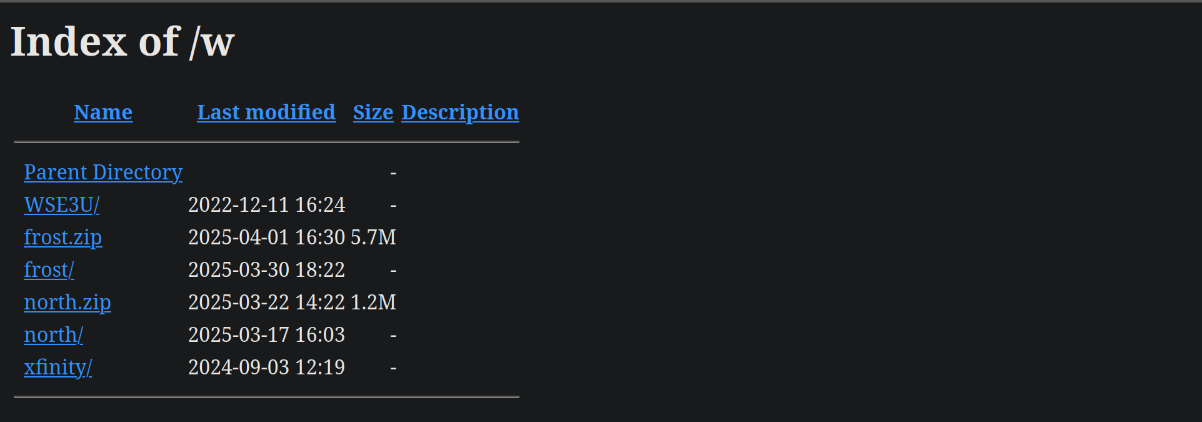Image resolution: width=1202 pixels, height=422 pixels.
Task: Download the frost.zip archive
Action: click(x=63, y=238)
